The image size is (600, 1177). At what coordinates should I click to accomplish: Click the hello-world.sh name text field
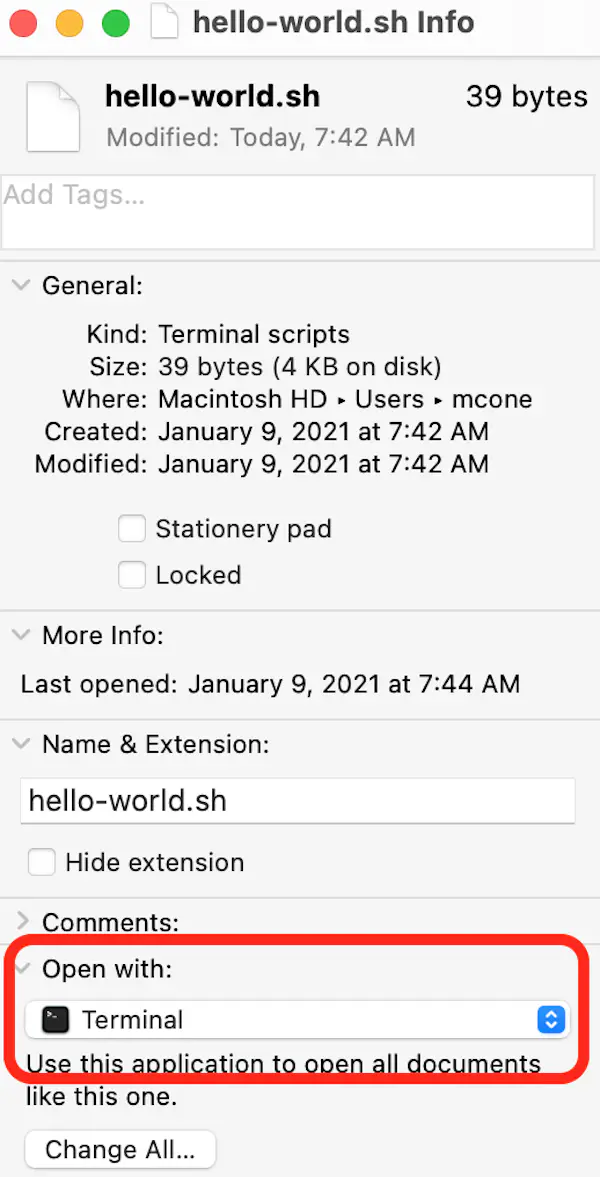(x=297, y=801)
